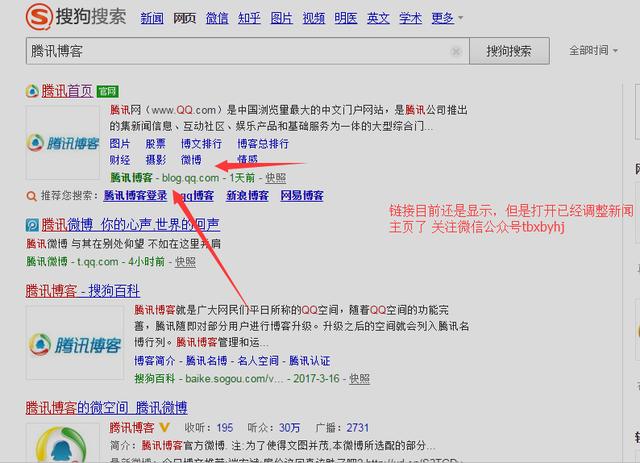The height and width of the screenshot is (463, 640).
Task: Open the 快照 cached link for blog.qq.com
Action: (275, 178)
